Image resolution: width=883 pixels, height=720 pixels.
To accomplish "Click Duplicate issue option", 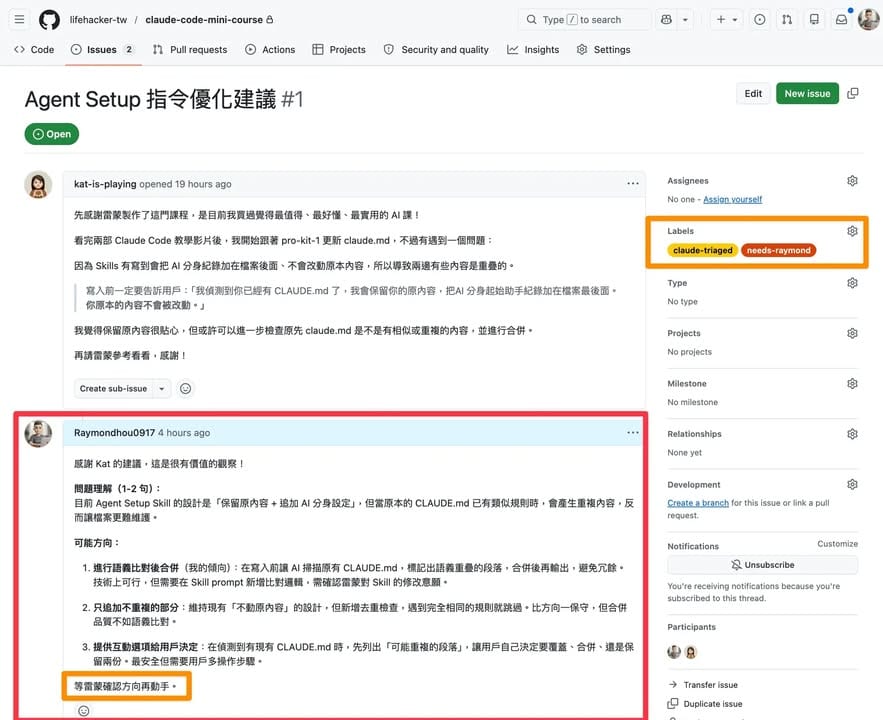I will (x=706, y=704).
